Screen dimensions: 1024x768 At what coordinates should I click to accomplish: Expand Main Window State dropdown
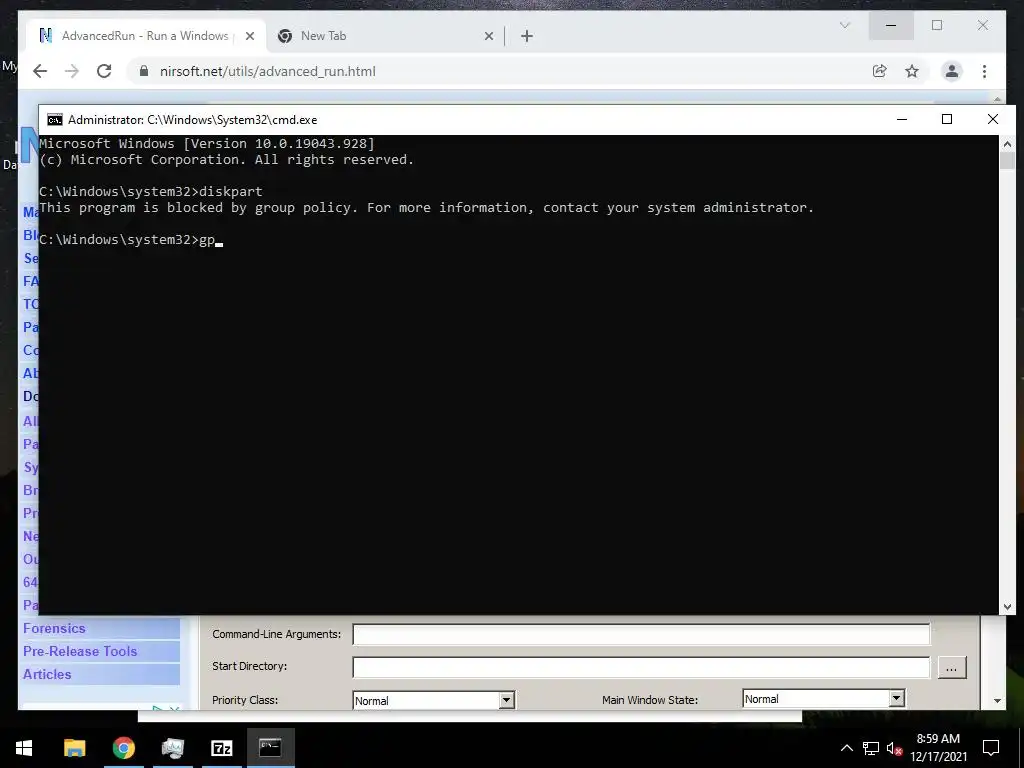[897, 699]
